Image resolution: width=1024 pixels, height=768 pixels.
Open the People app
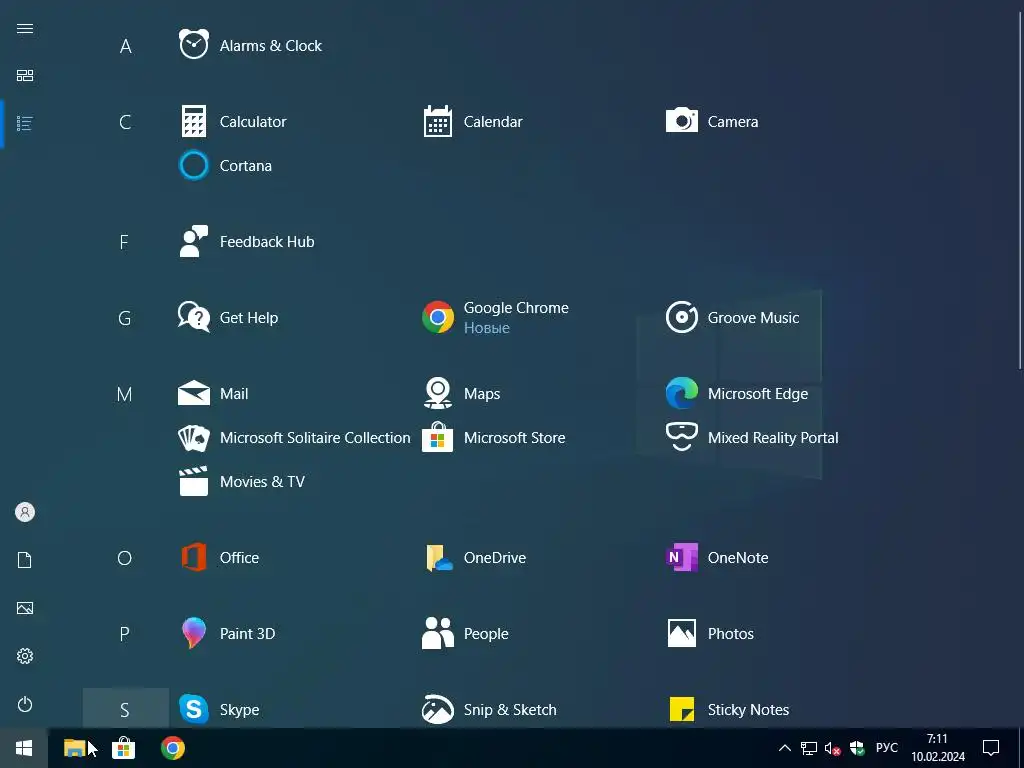(466, 633)
